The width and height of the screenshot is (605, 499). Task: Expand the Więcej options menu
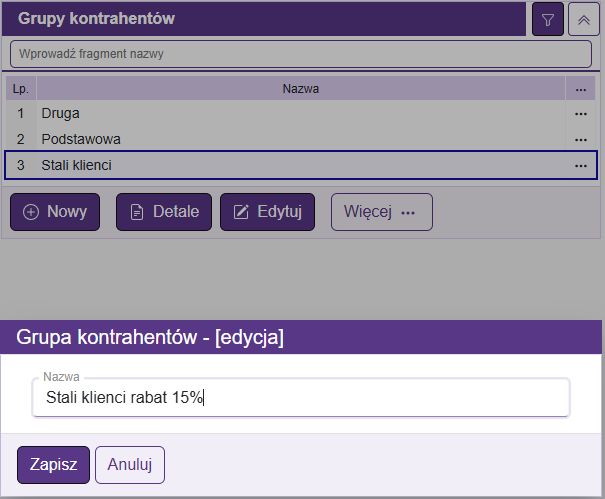[382, 212]
